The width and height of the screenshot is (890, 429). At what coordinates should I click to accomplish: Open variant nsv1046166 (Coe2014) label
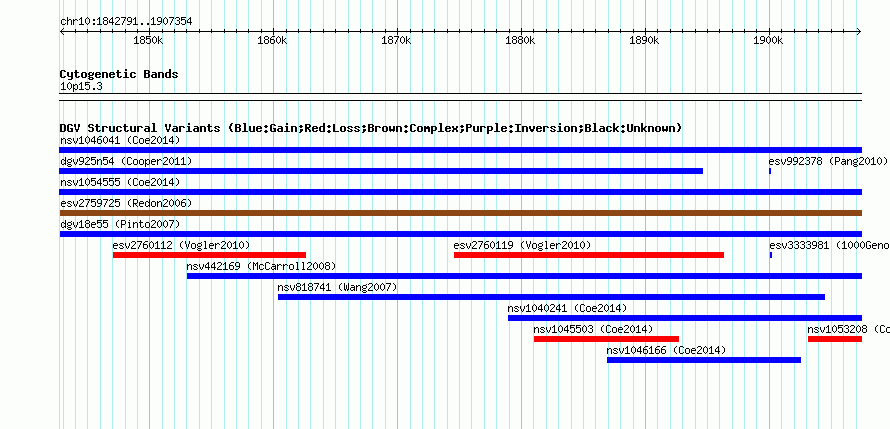tap(666, 350)
